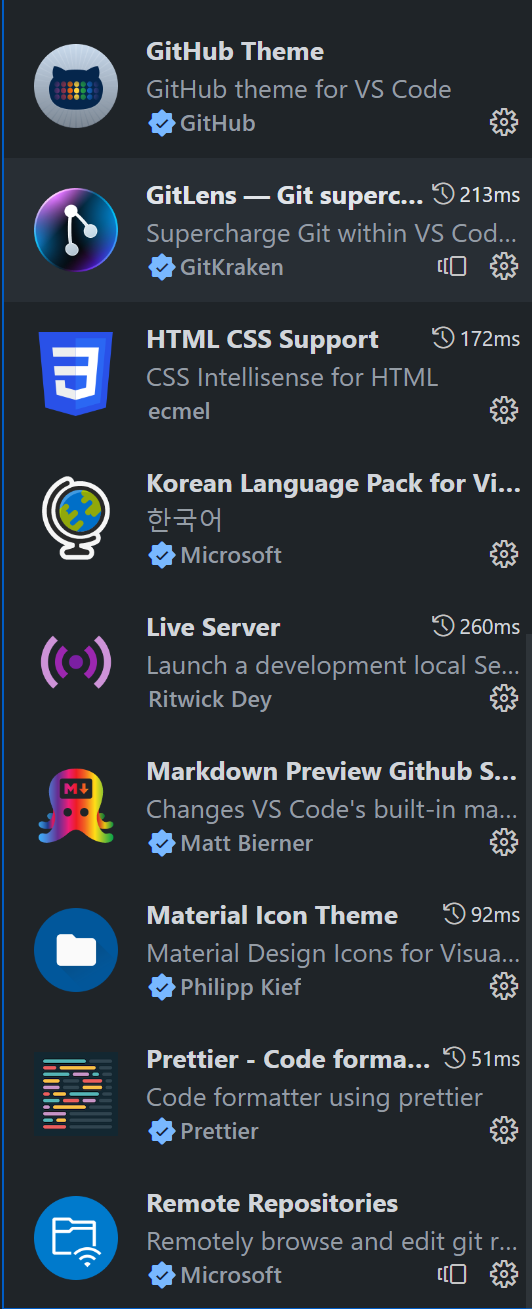The height and width of the screenshot is (1309, 532).
Task: Select the HTML CSS Support title
Action: [x=263, y=340]
